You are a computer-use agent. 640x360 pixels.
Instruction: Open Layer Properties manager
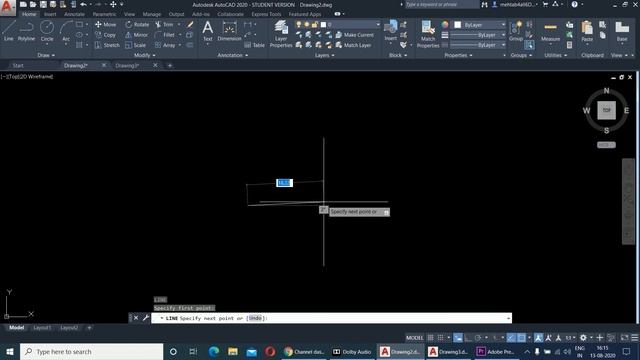click(281, 34)
